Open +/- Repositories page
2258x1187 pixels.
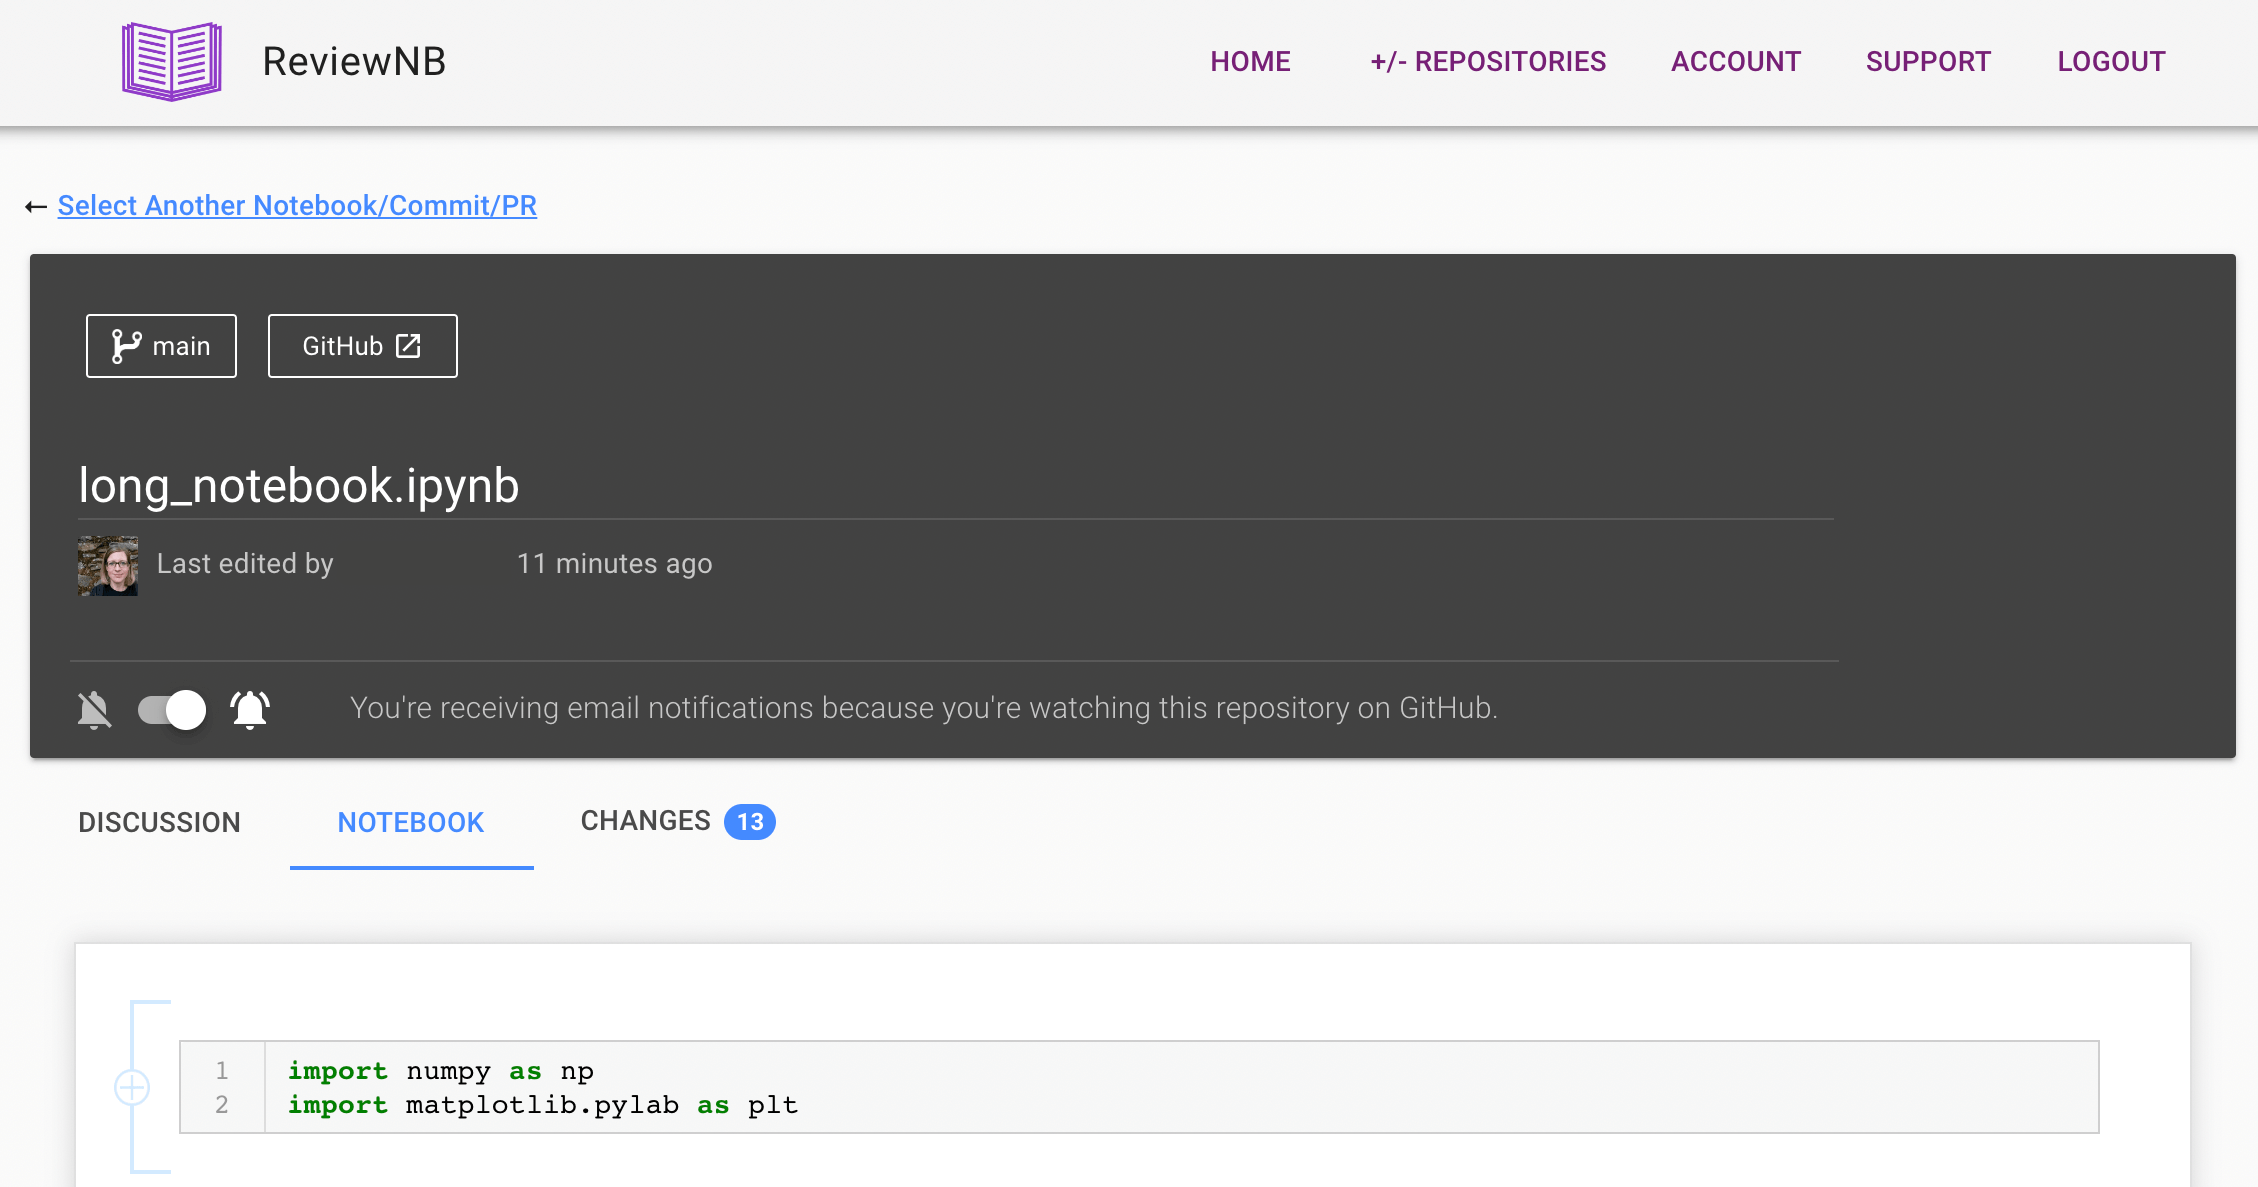[1488, 61]
